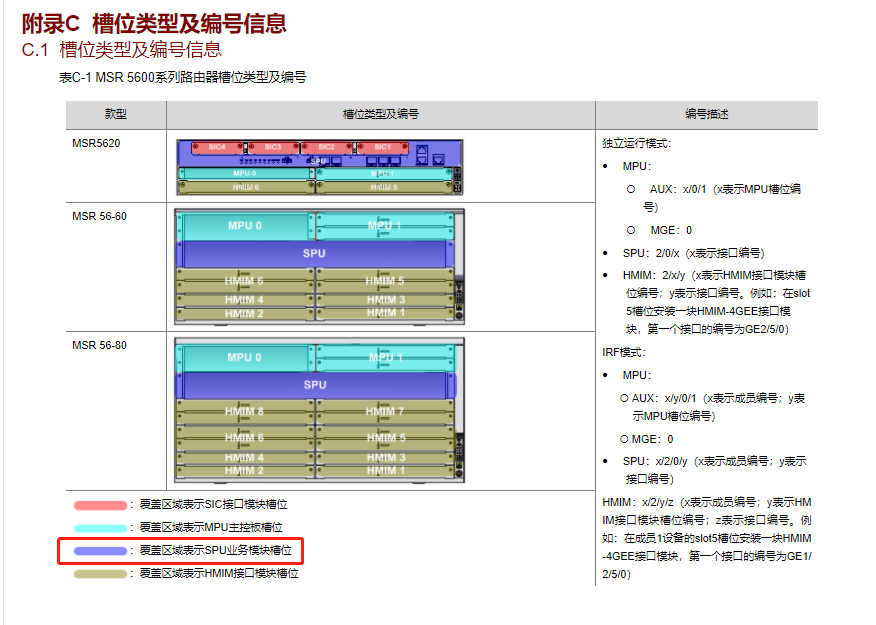876x625 pixels.
Task: Click HMIM 7 slot in MSR 56-80 diagram
Action: tap(384, 412)
